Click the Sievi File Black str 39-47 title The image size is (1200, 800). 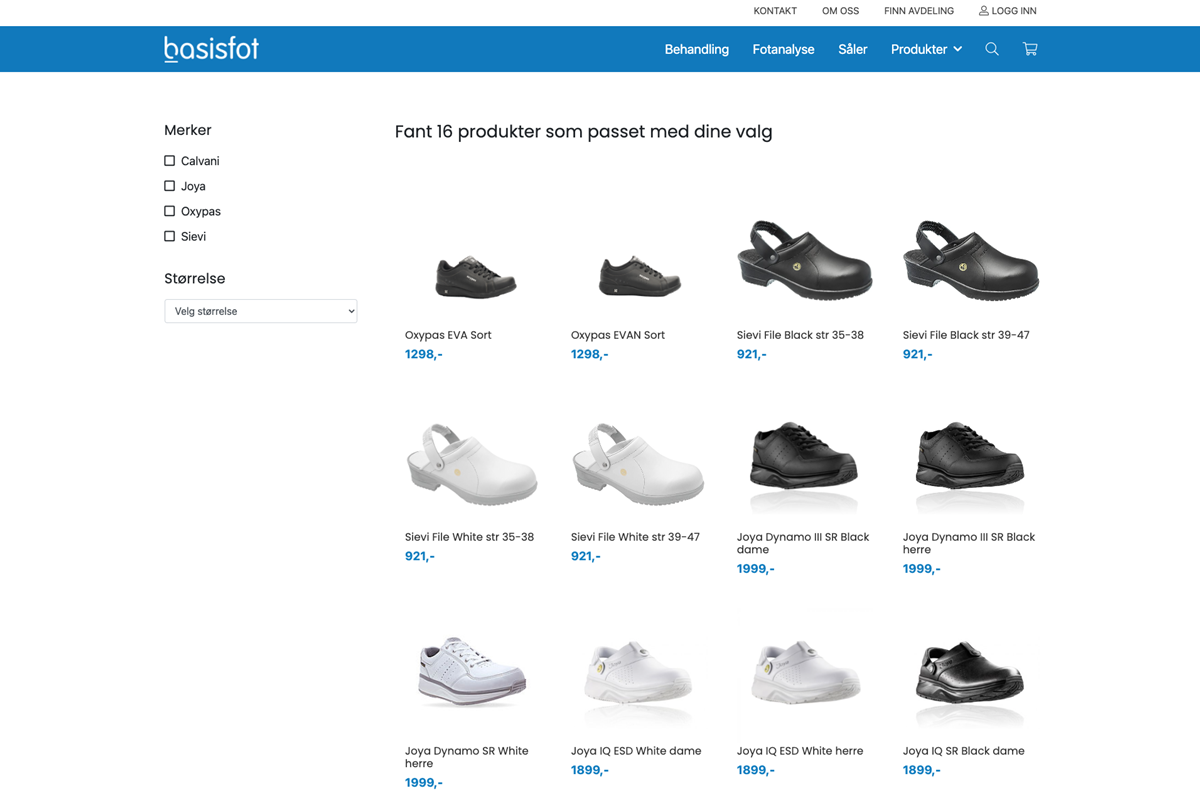966,335
